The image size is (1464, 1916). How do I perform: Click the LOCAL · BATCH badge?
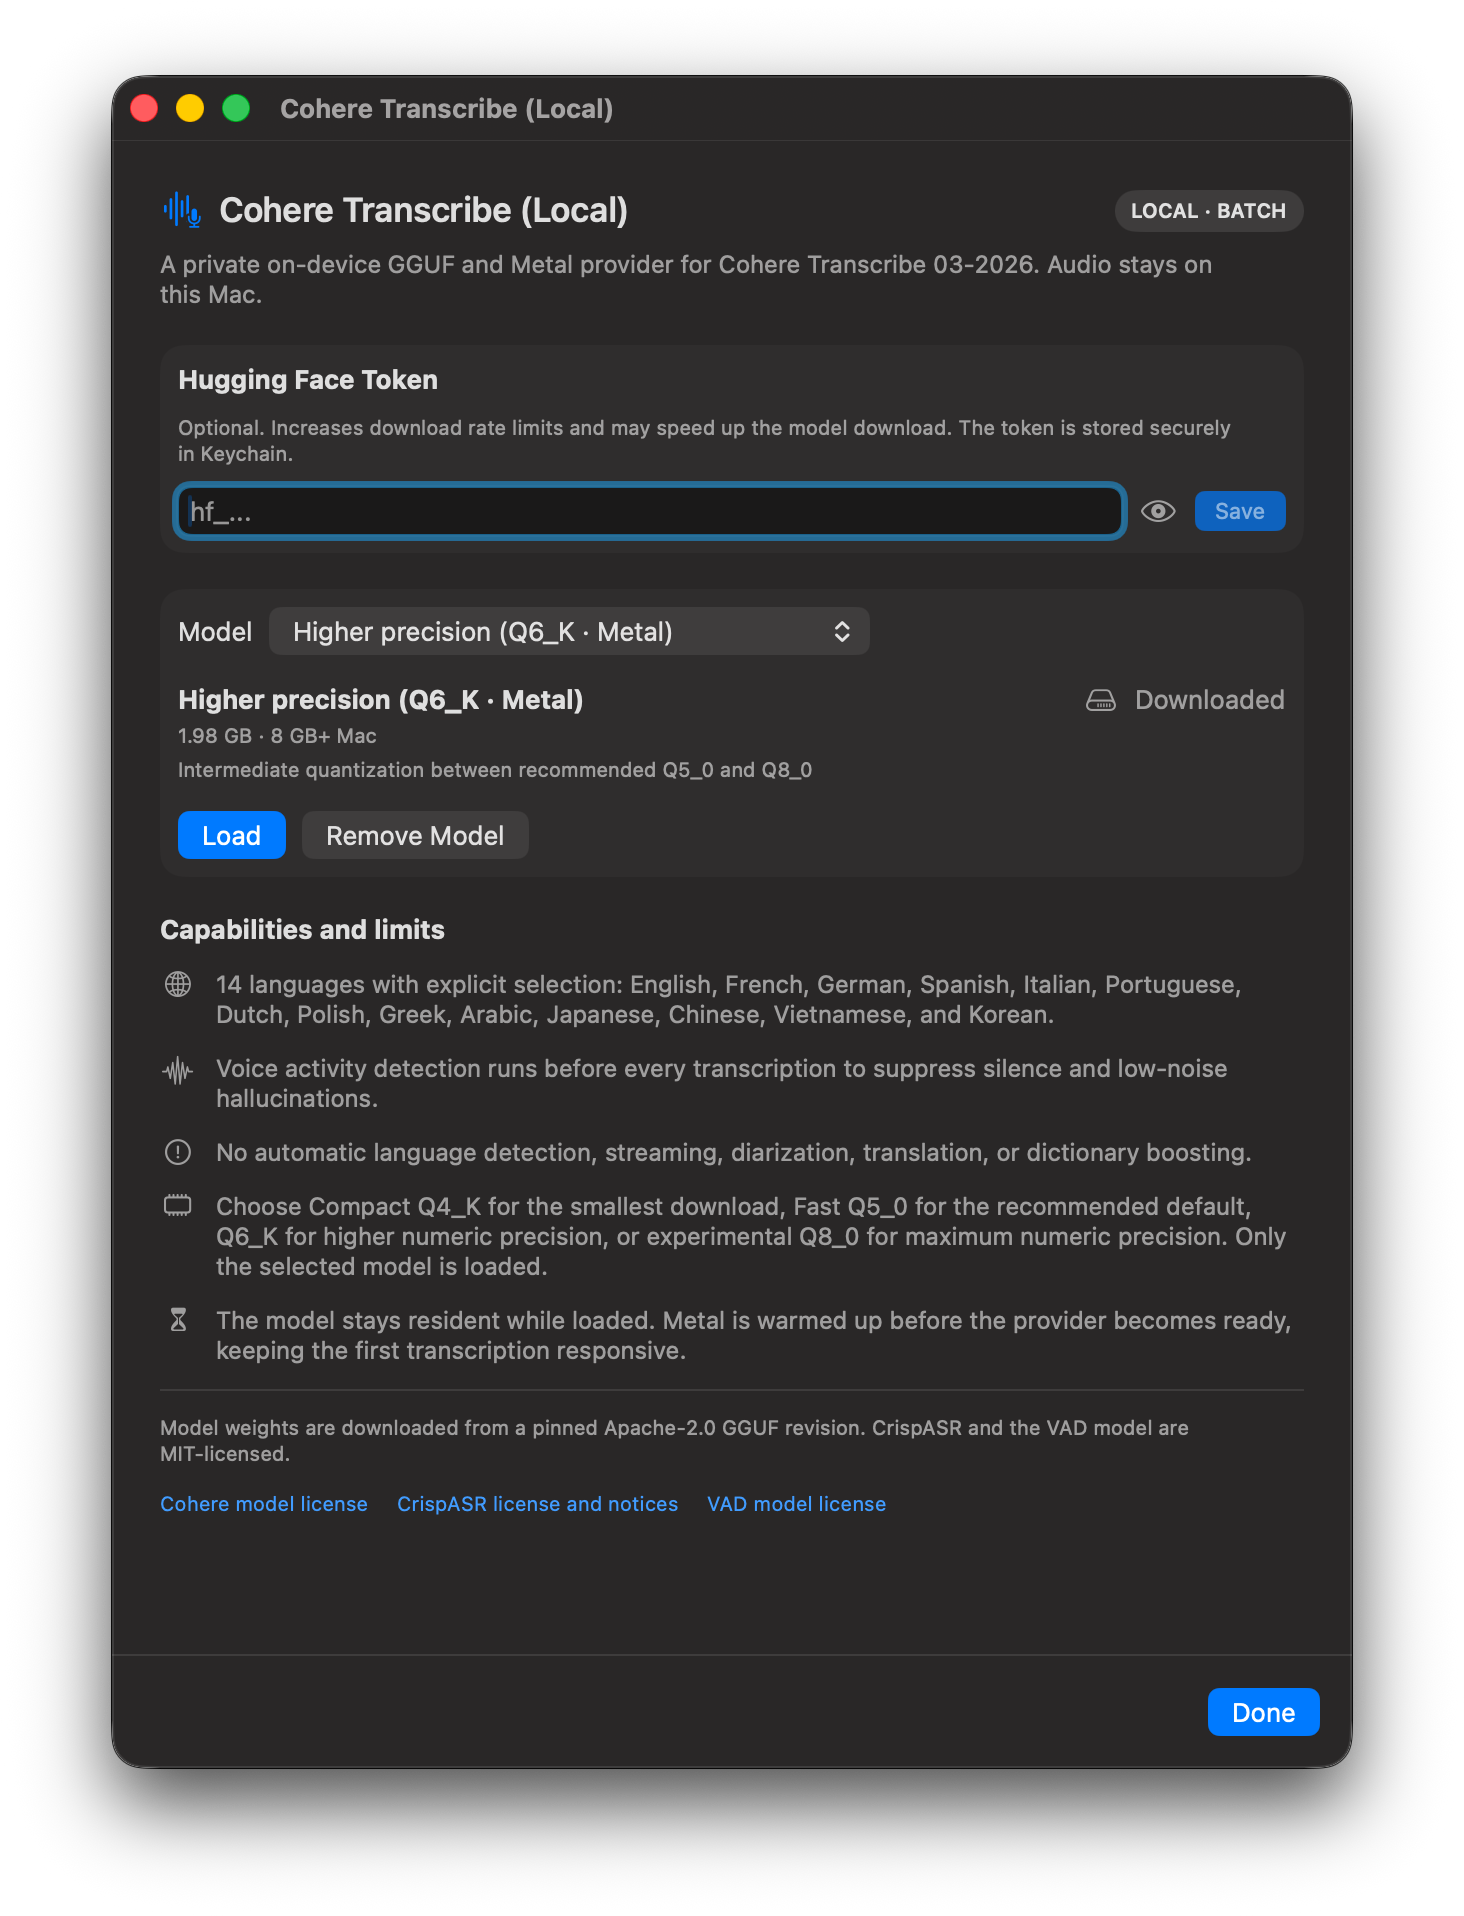click(x=1208, y=211)
